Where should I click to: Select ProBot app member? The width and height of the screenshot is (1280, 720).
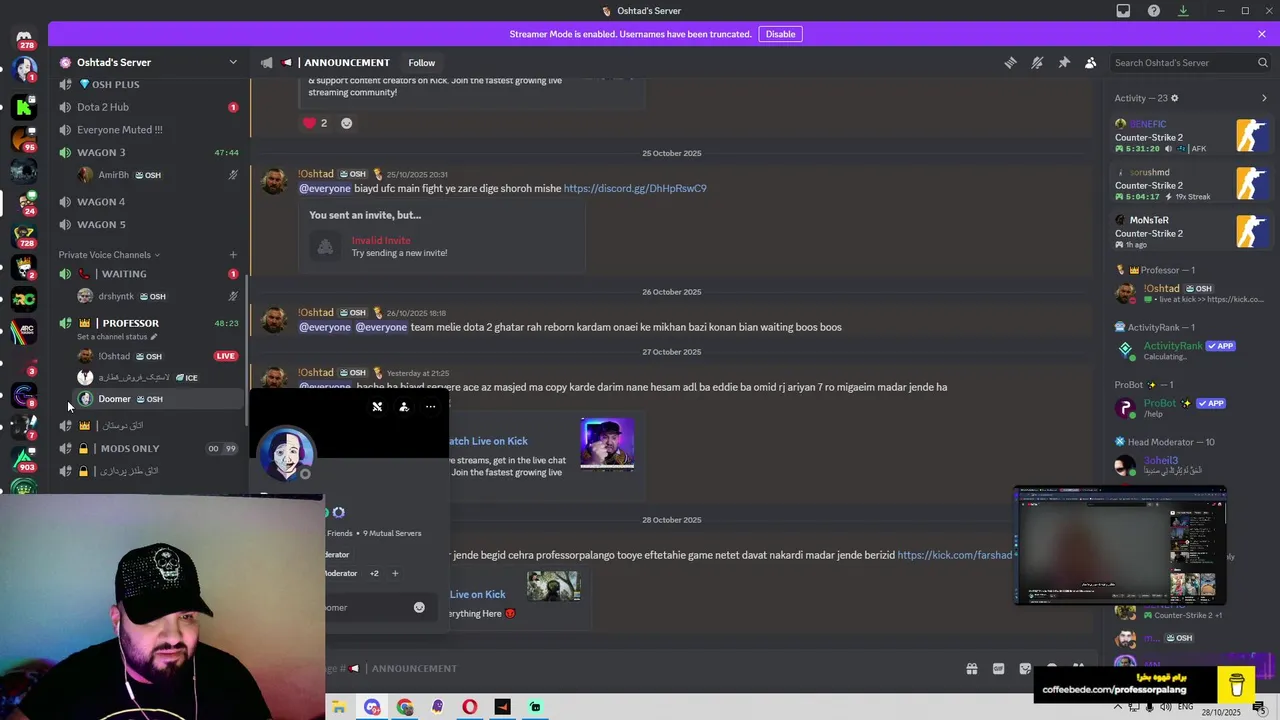pos(1191,408)
